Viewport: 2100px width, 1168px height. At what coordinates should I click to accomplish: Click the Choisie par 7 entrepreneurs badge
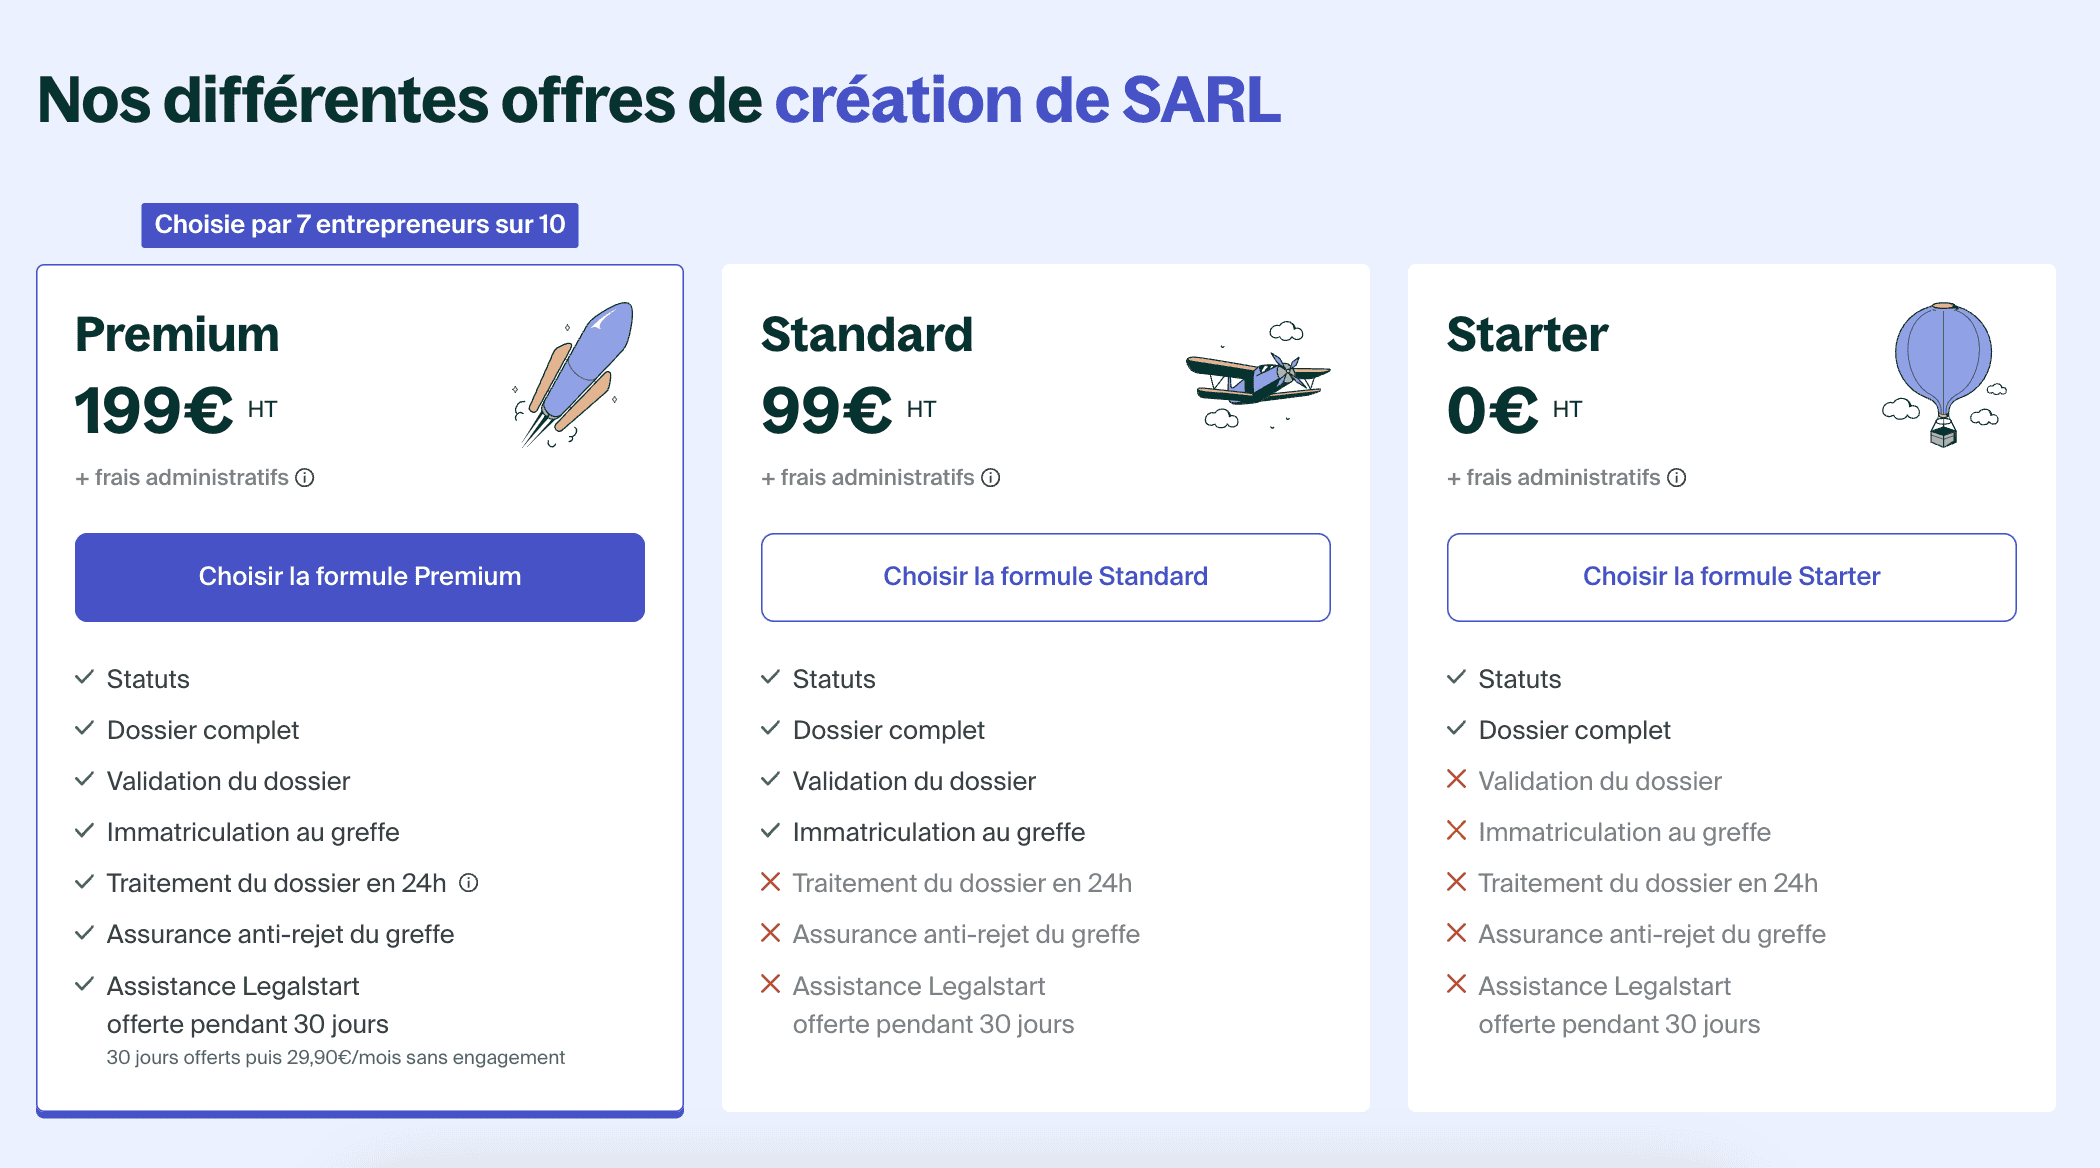point(360,225)
